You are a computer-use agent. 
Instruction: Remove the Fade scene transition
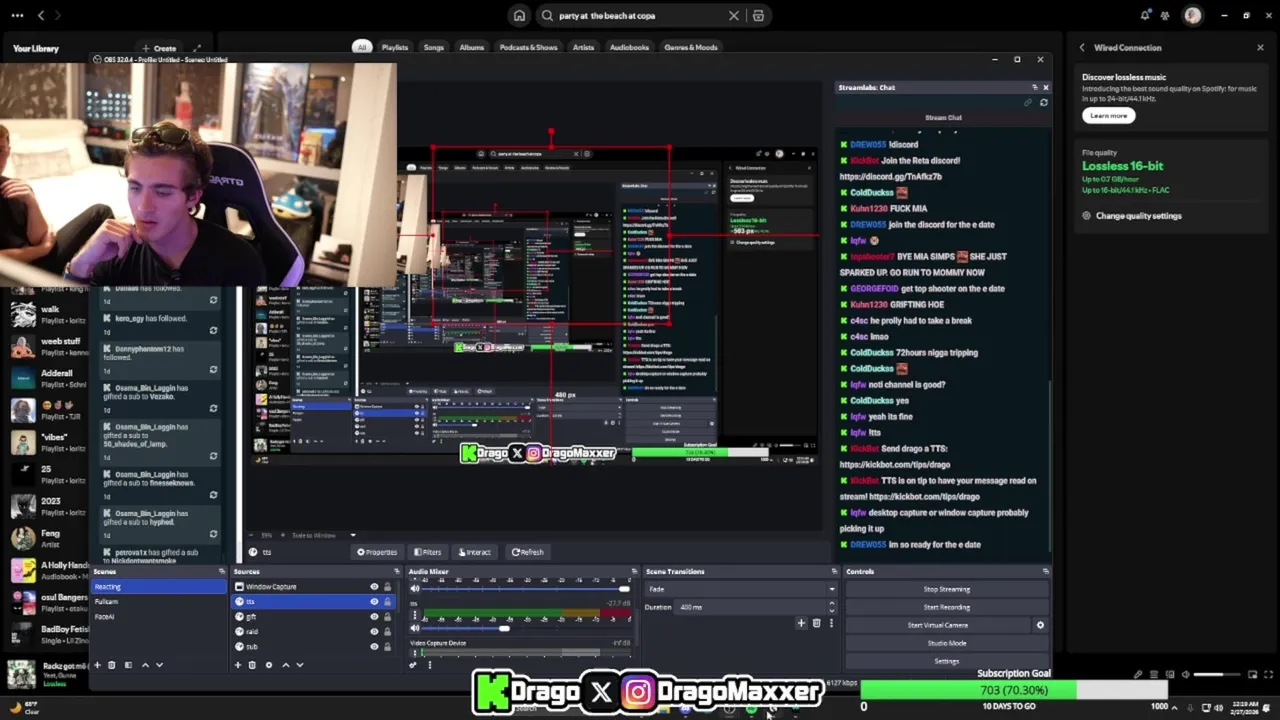(x=816, y=623)
